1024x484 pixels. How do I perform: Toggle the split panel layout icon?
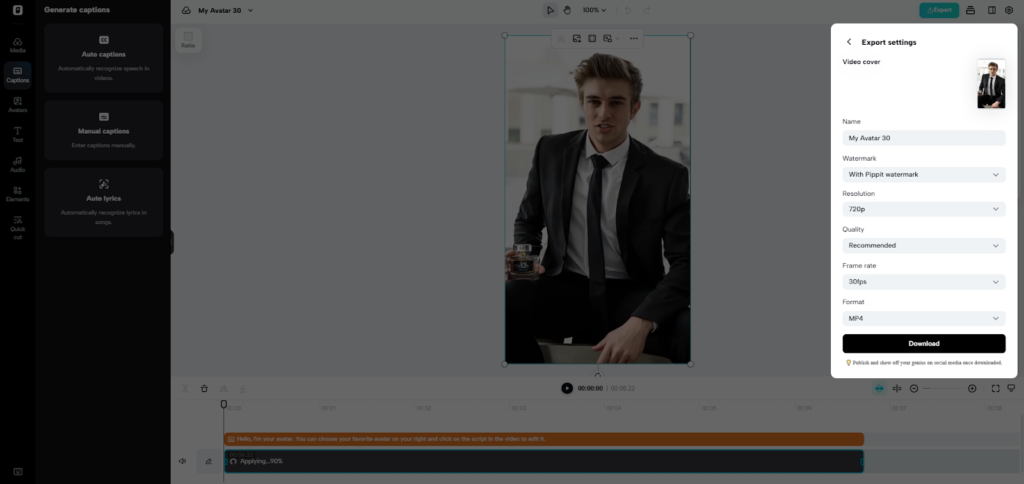coord(992,10)
